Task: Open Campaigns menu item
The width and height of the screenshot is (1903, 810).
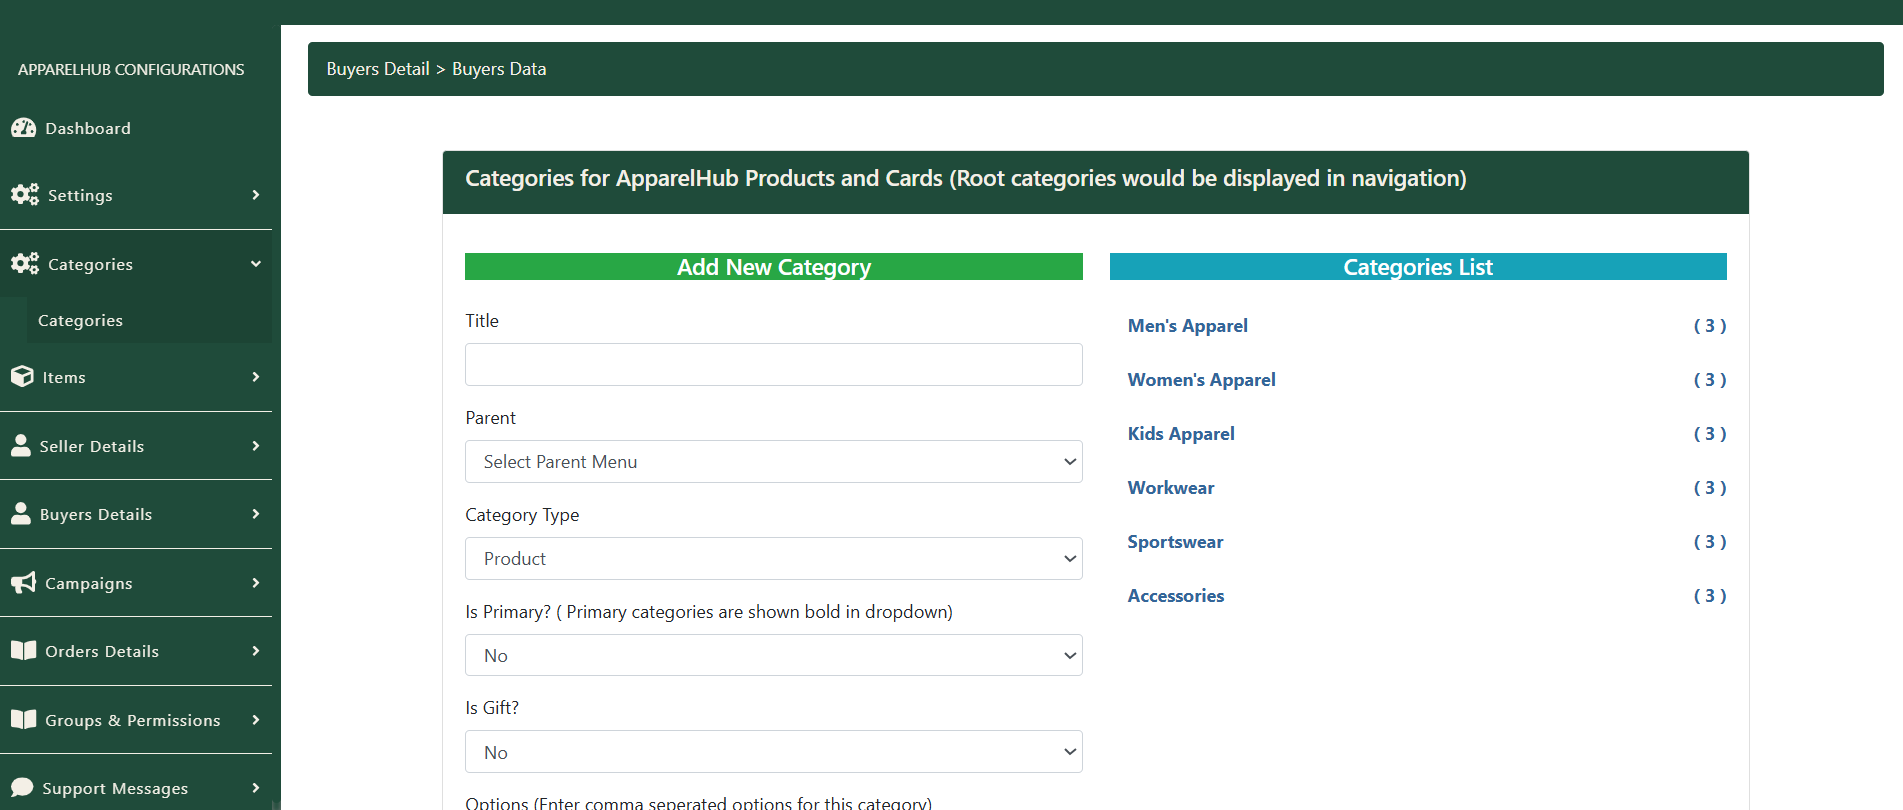Action: pos(136,583)
